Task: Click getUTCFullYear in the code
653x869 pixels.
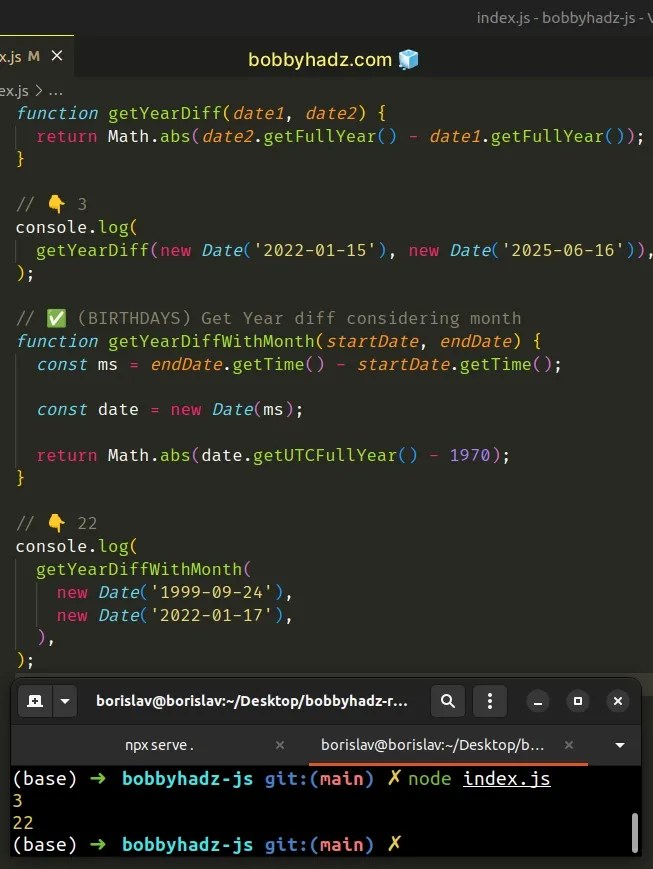Action: point(325,455)
